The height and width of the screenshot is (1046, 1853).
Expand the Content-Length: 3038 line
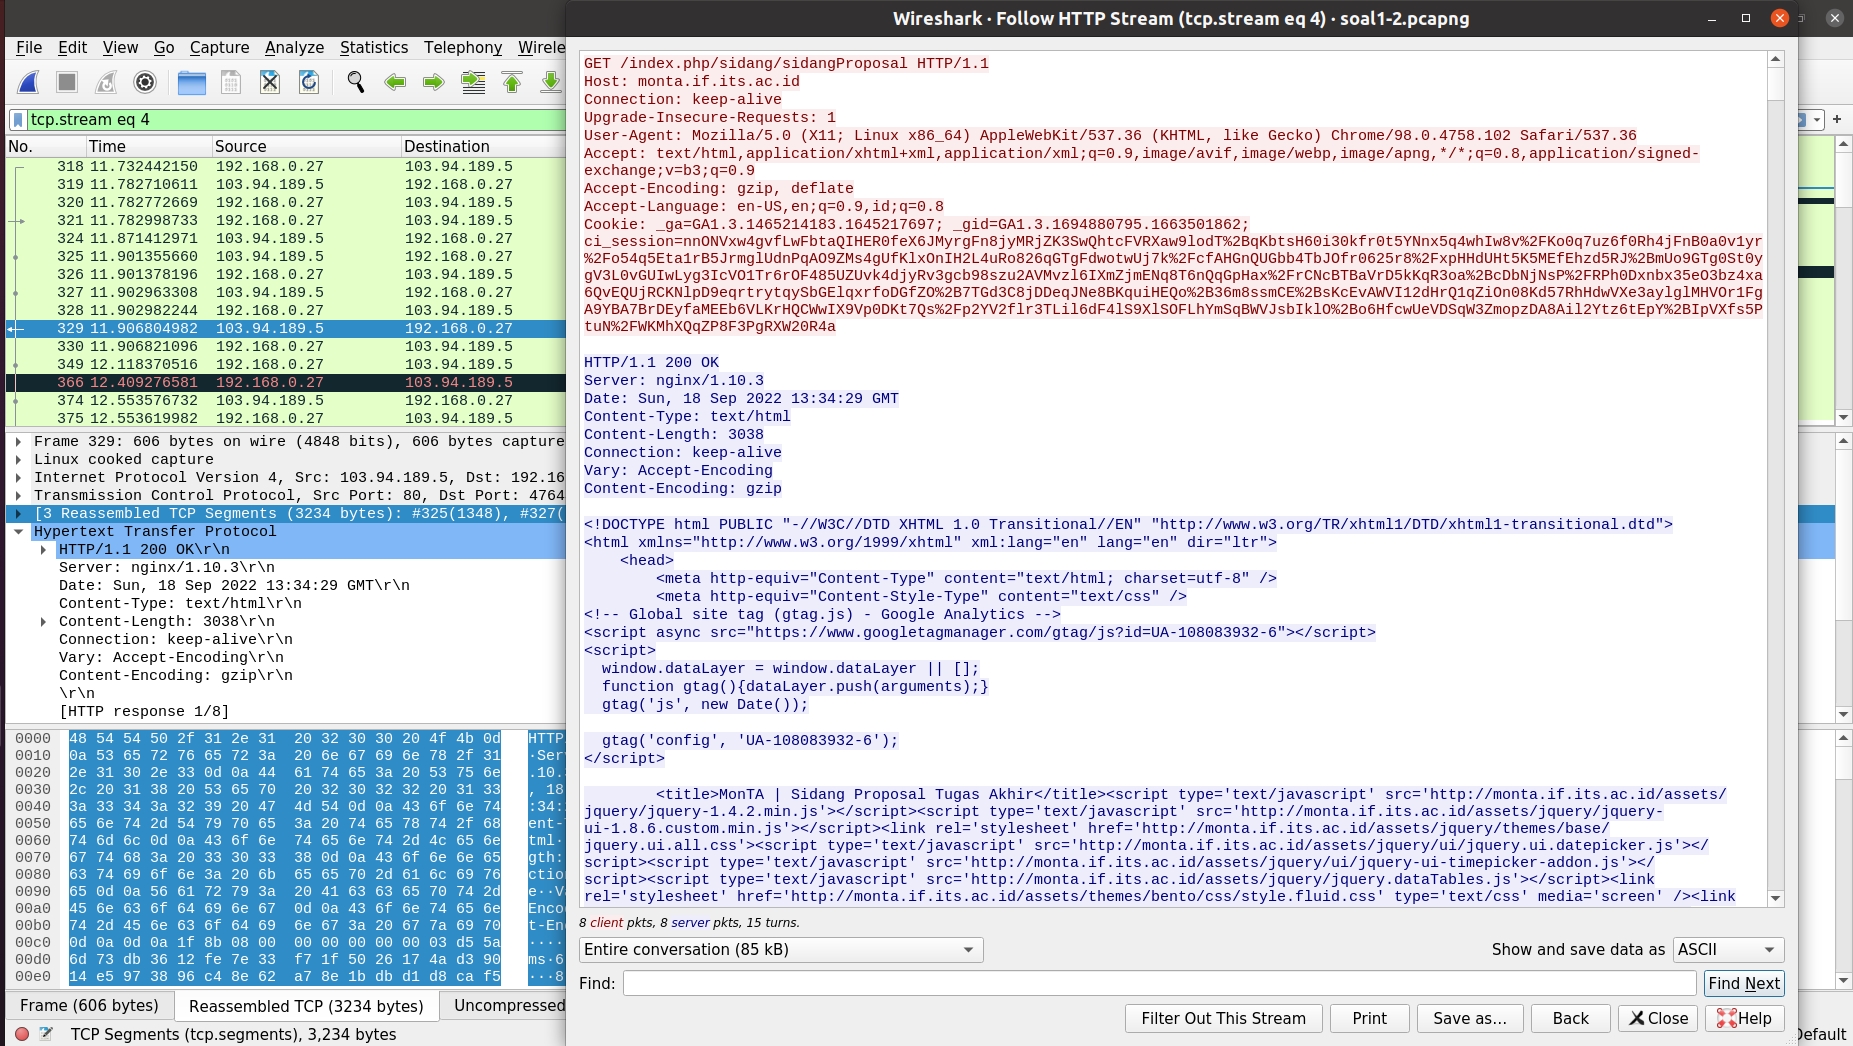click(x=43, y=621)
